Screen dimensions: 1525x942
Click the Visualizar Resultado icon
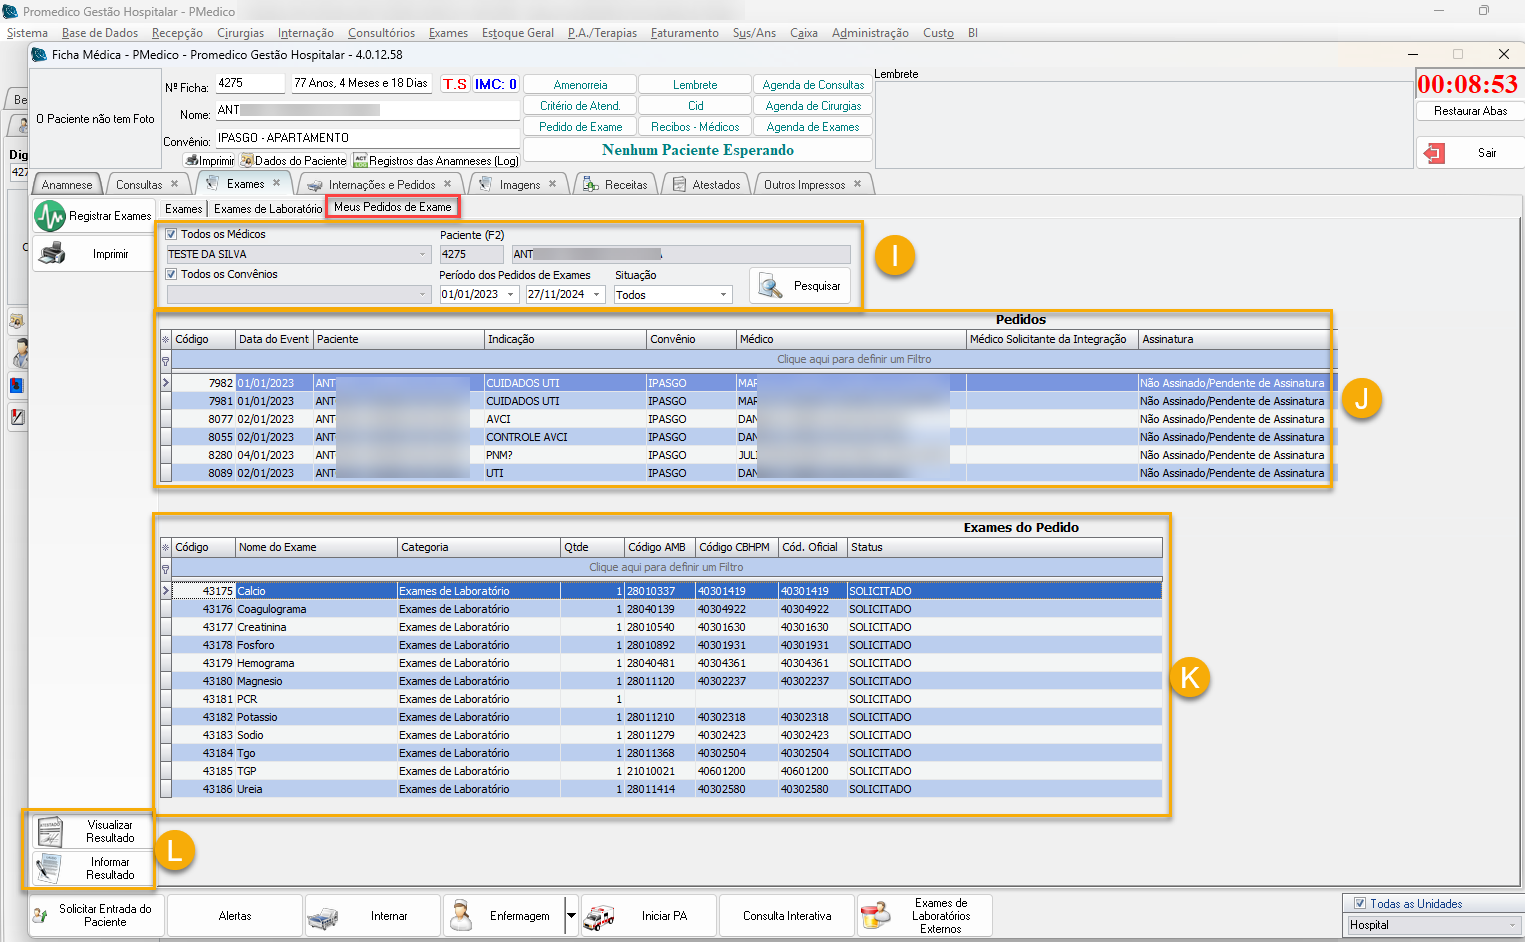[x=49, y=832]
